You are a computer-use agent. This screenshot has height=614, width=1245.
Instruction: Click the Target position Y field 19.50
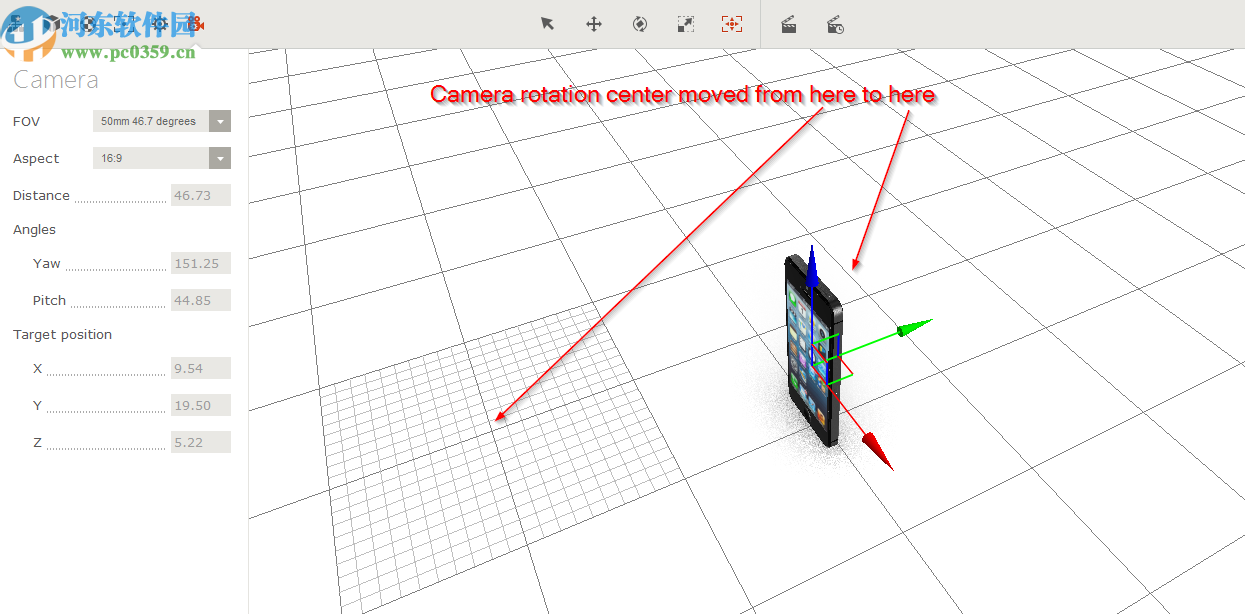pos(201,405)
